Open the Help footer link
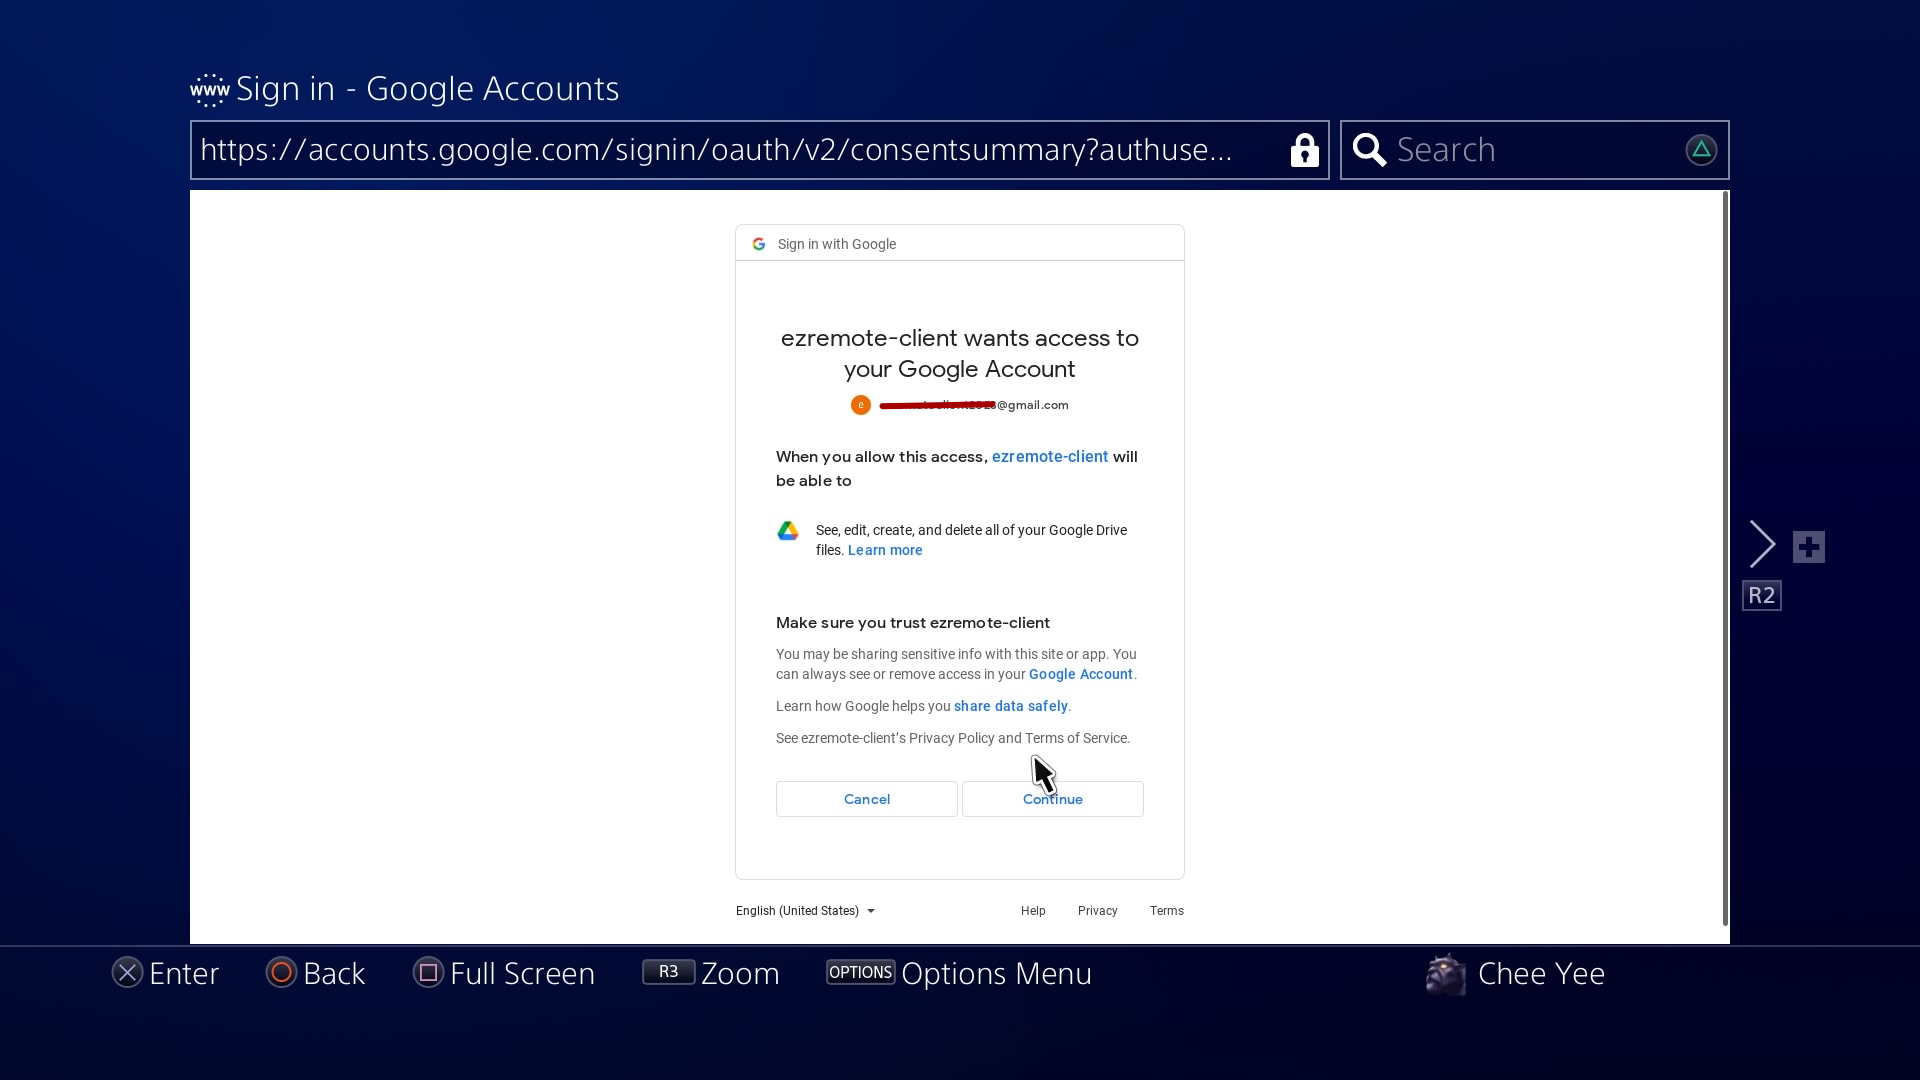This screenshot has height=1080, width=1920. point(1033,911)
